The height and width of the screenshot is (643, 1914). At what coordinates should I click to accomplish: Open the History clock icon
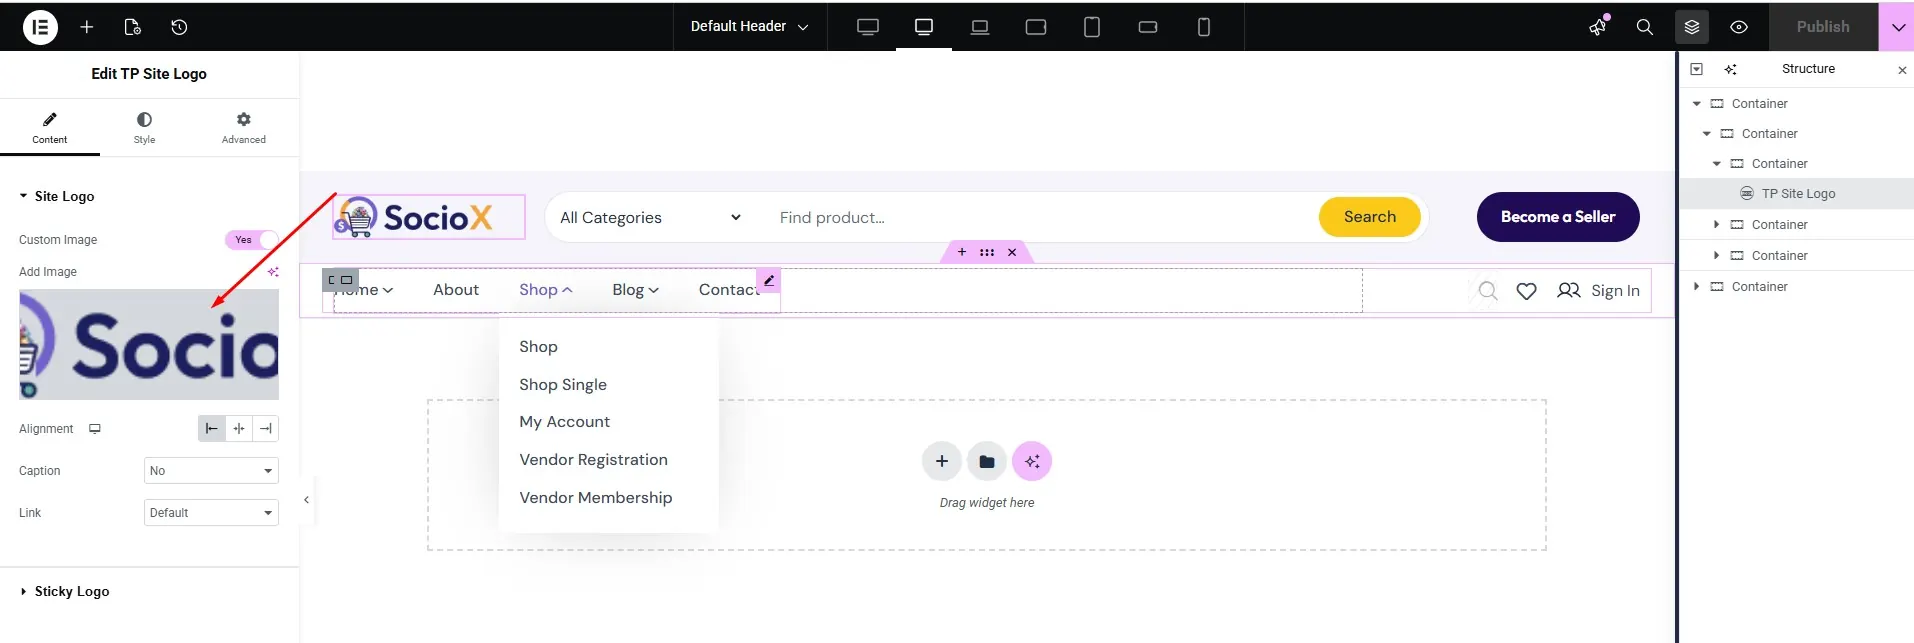click(179, 27)
